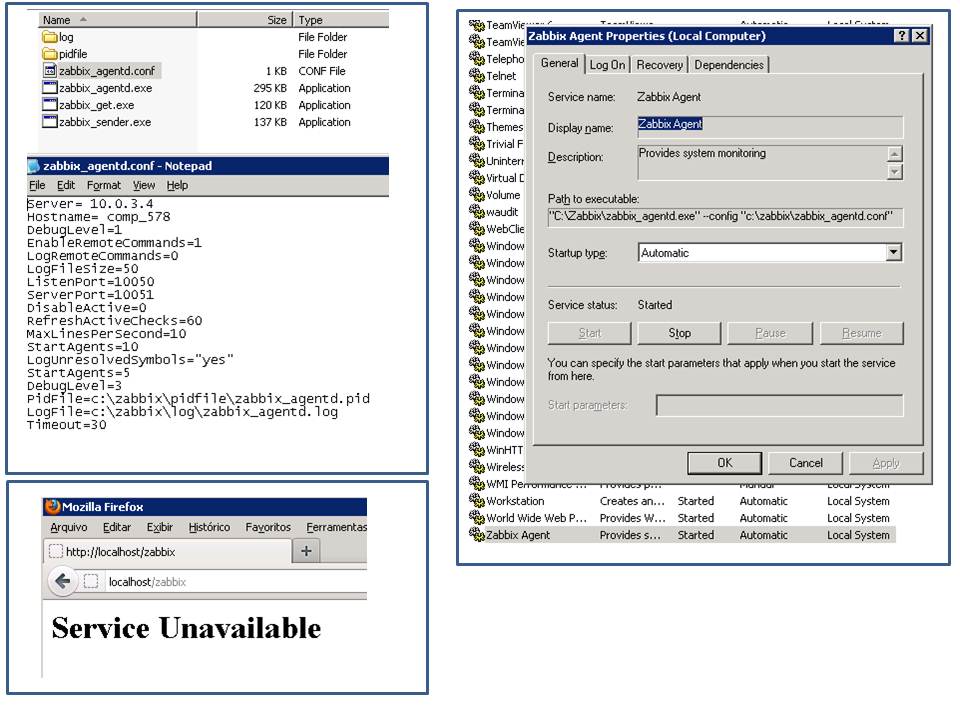Open Notepad File menu

click(37, 185)
